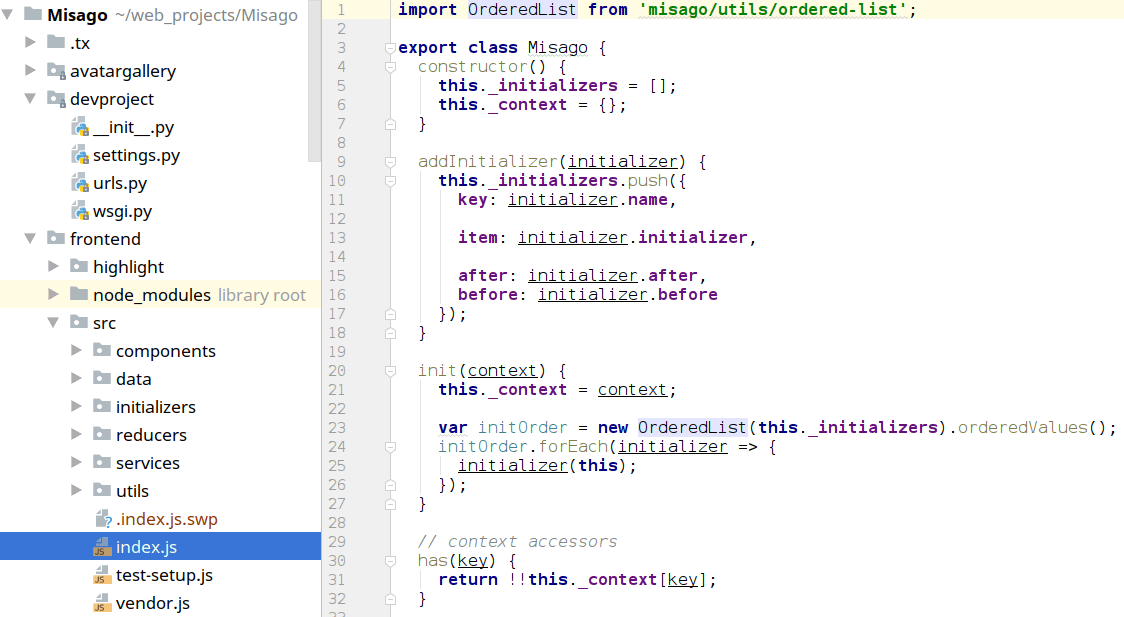The width and height of the screenshot is (1124, 617).
Task: Click the project tree vertical scrollbar
Action: tap(314, 80)
